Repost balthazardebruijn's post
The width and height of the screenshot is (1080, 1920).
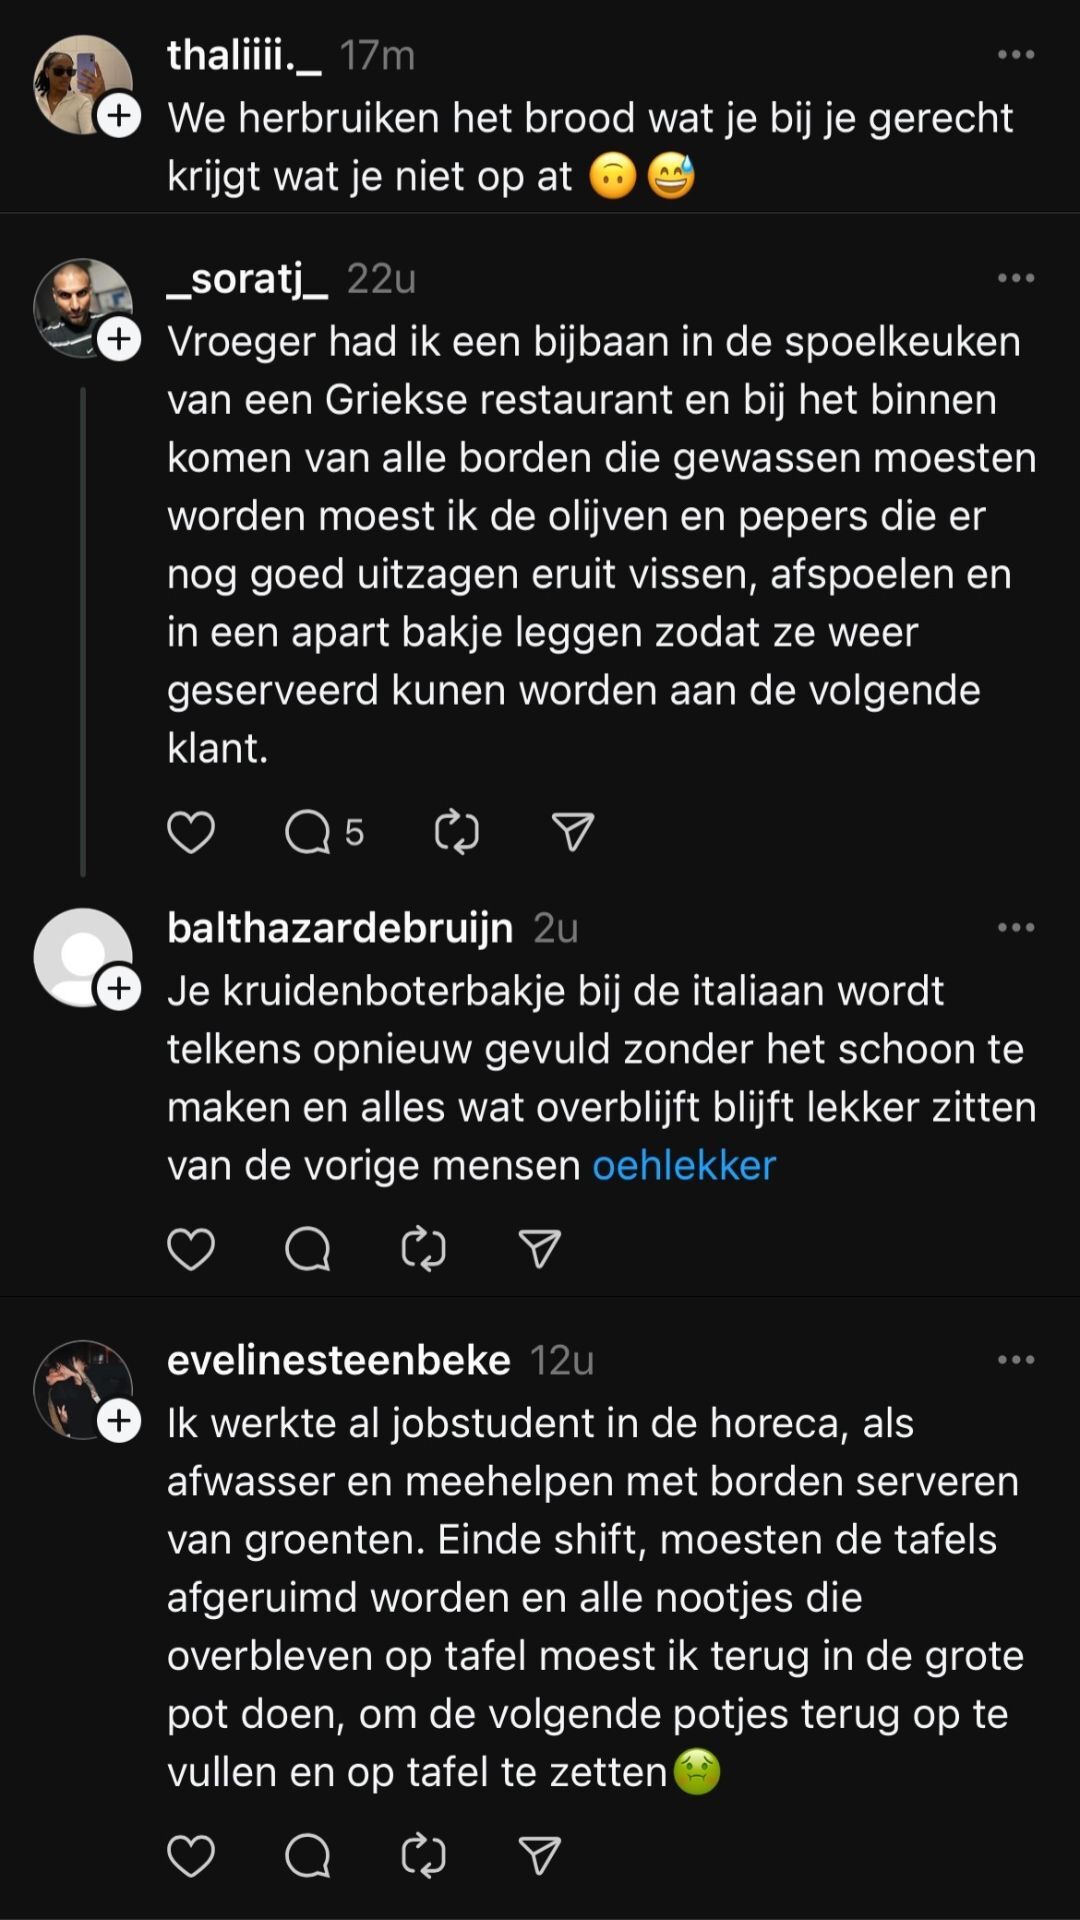[x=423, y=1249]
